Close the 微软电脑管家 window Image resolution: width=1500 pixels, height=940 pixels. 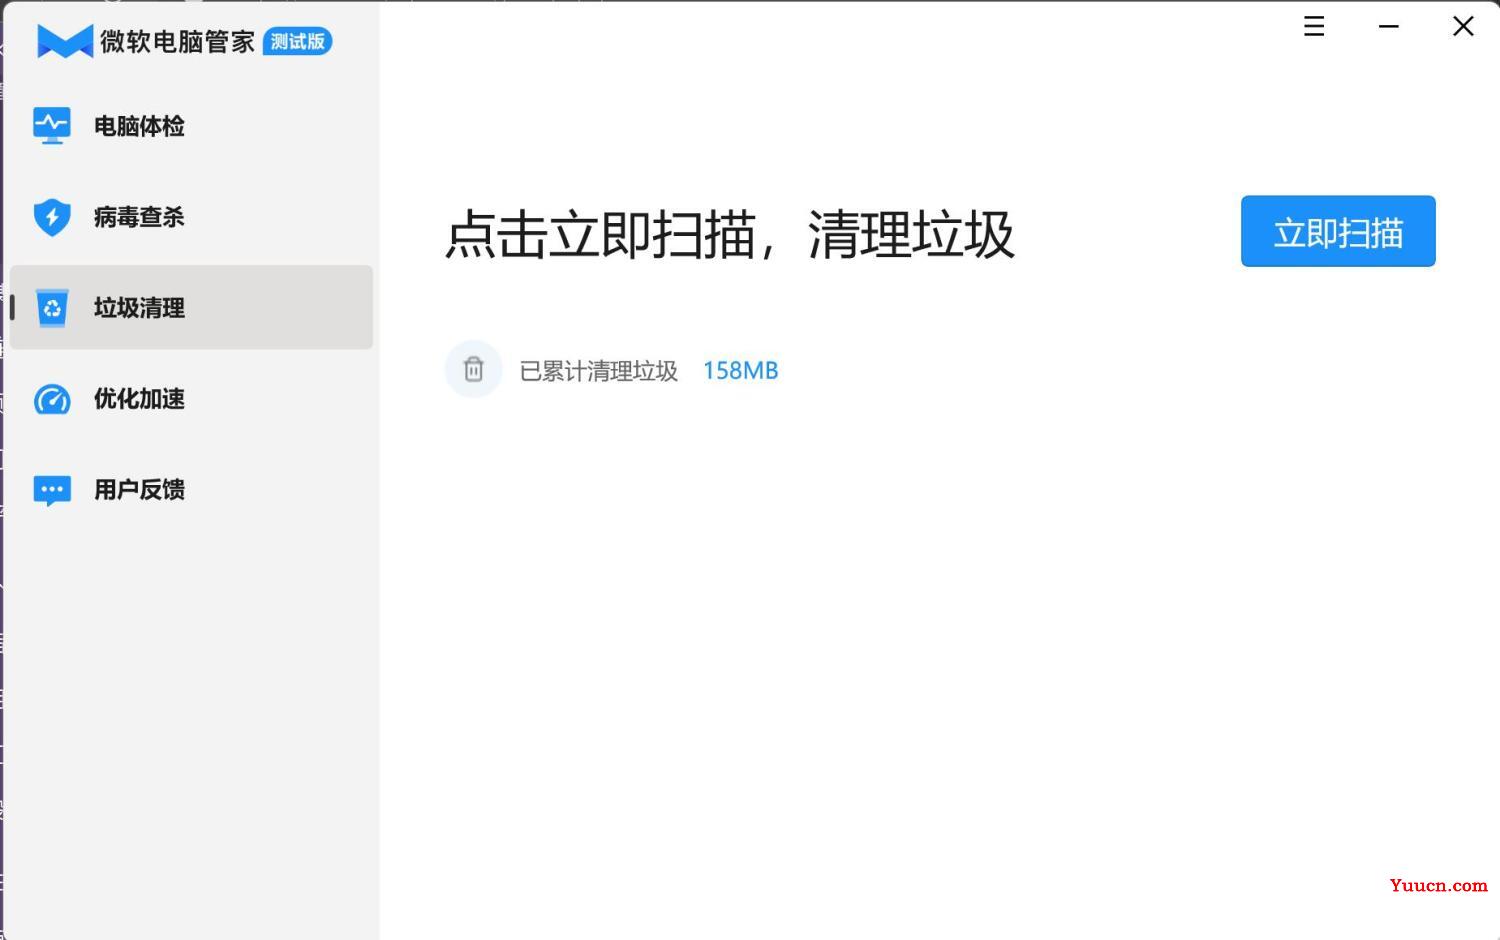coord(1463,27)
